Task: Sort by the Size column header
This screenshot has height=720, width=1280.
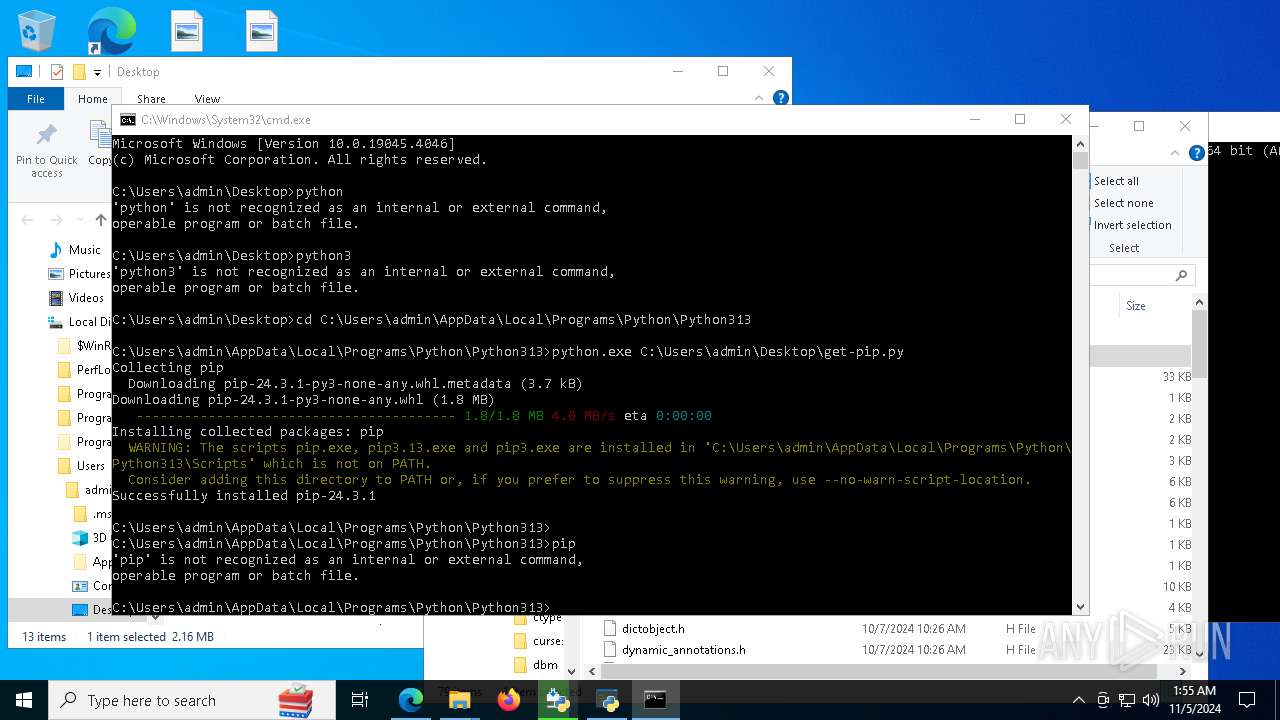Action: tap(1136, 306)
